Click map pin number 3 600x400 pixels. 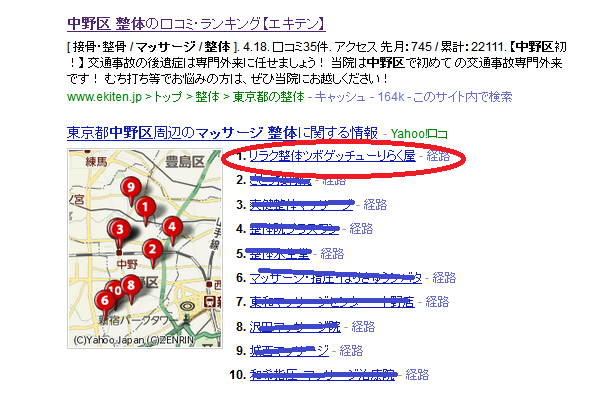120,230
